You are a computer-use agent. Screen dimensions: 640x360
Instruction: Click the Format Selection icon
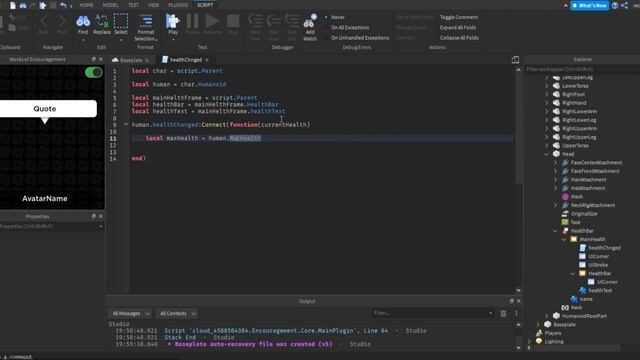[146, 21]
